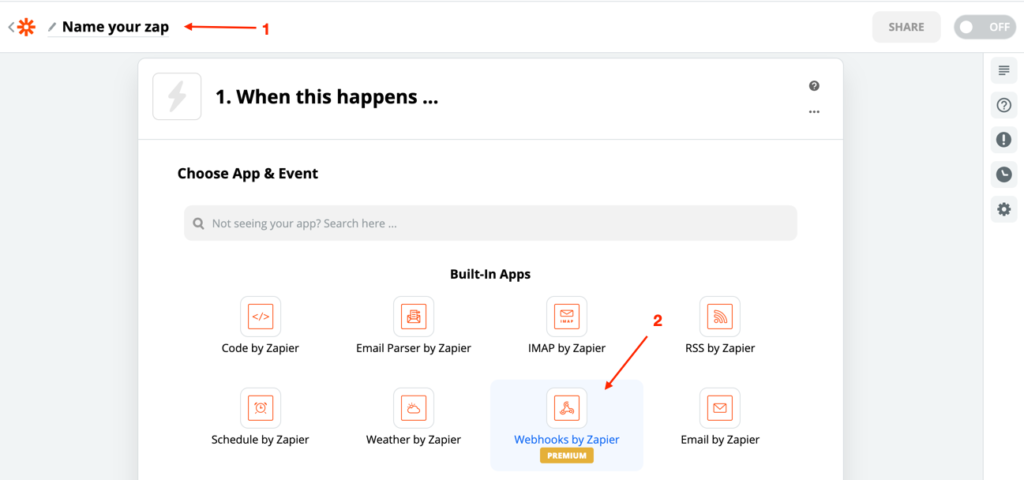Open the settings gear icon in sidebar
The image size is (1024, 480).
[1004, 209]
